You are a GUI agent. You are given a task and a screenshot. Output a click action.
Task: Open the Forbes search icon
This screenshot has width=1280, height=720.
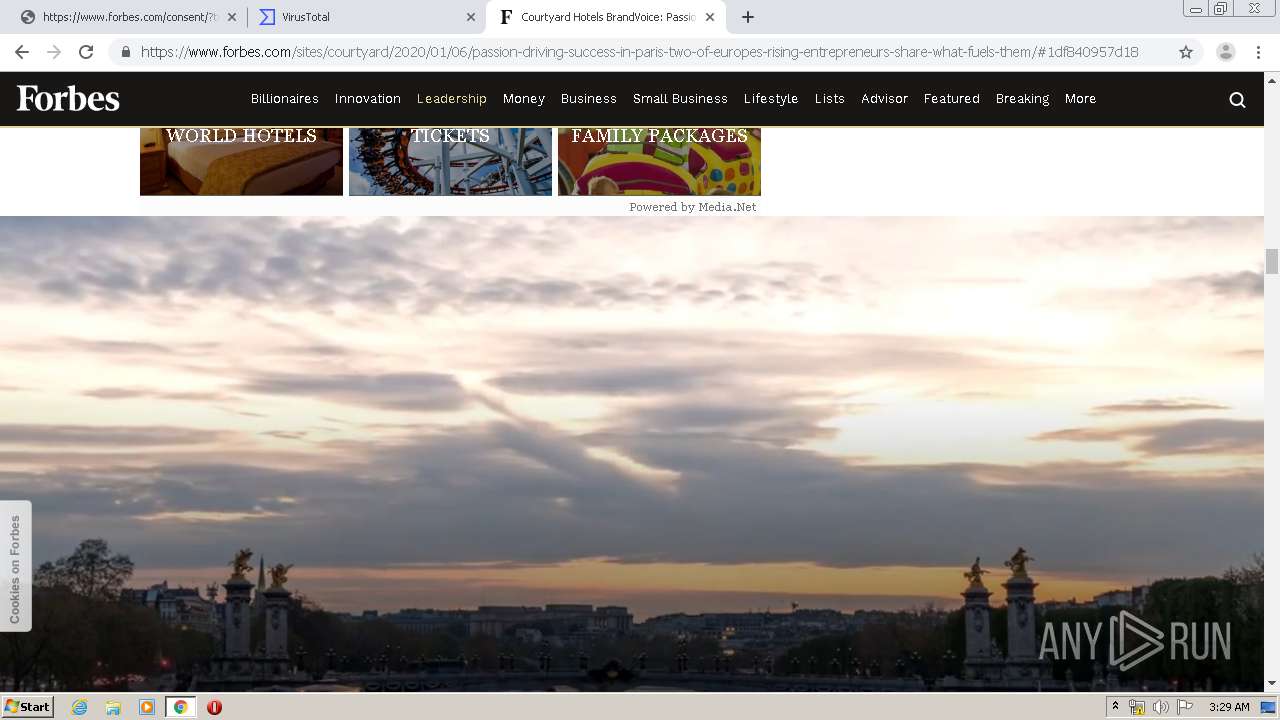(x=1237, y=99)
